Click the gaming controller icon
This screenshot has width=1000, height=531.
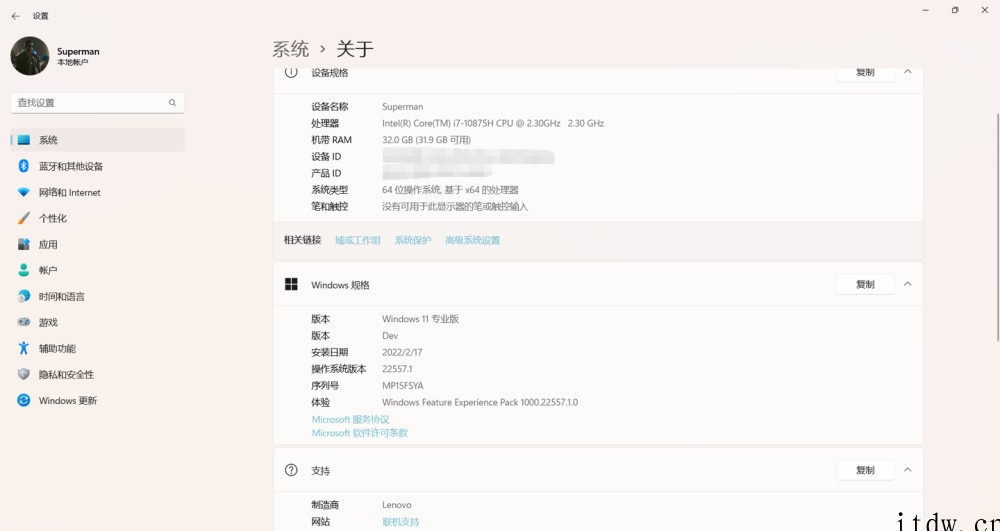pyautogui.click(x=24, y=323)
